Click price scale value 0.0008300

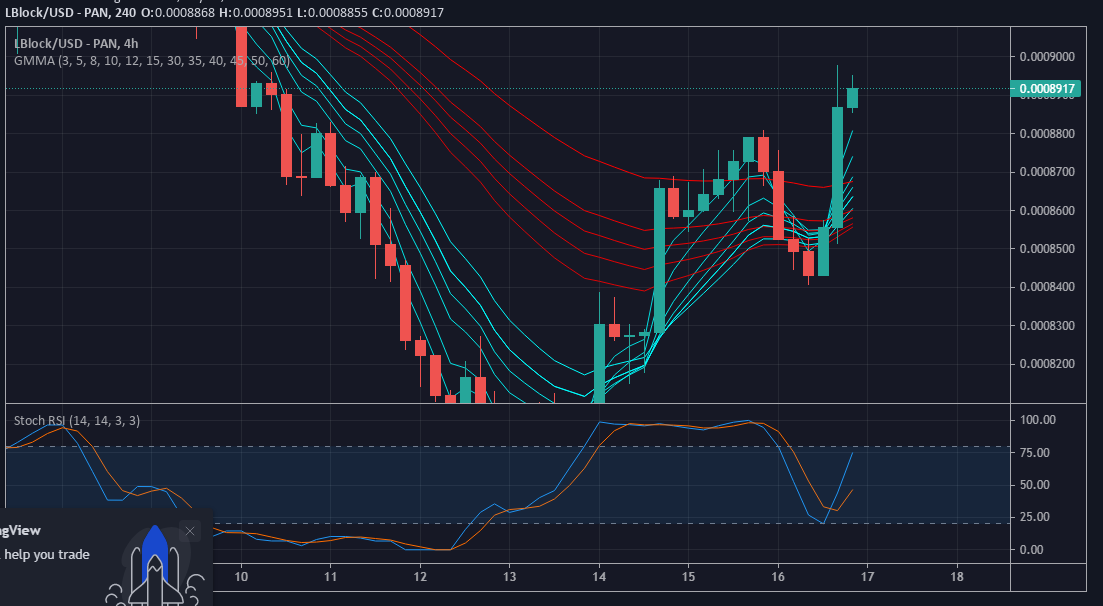(1047, 326)
